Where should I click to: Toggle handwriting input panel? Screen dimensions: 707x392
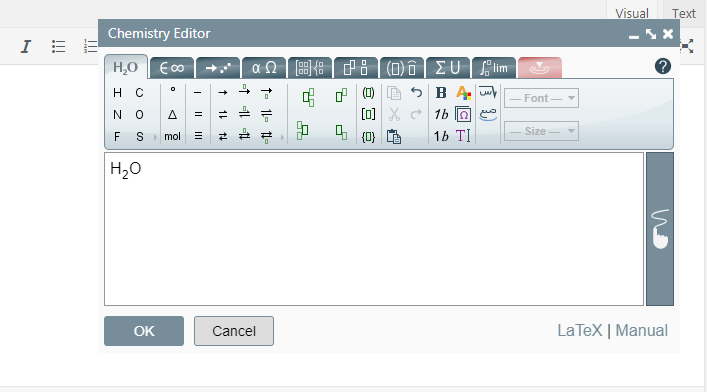[660, 229]
